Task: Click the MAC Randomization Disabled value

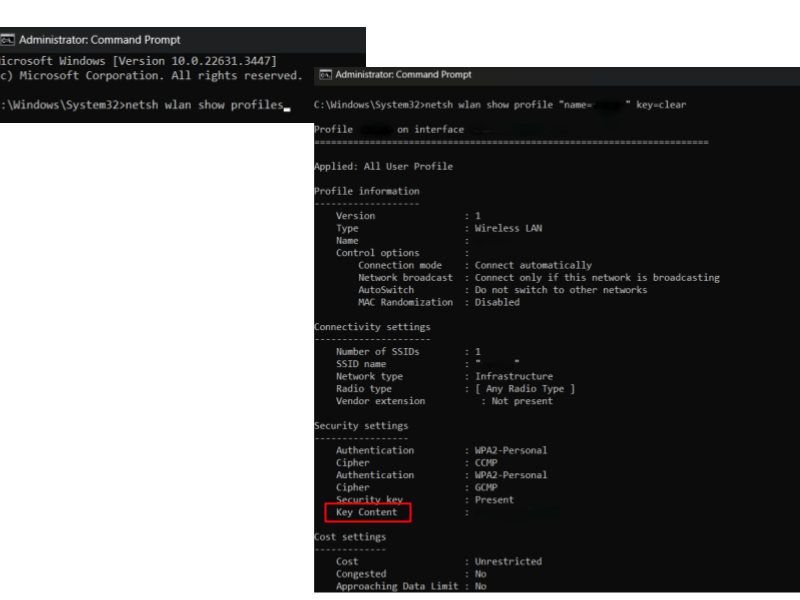Action: point(497,302)
